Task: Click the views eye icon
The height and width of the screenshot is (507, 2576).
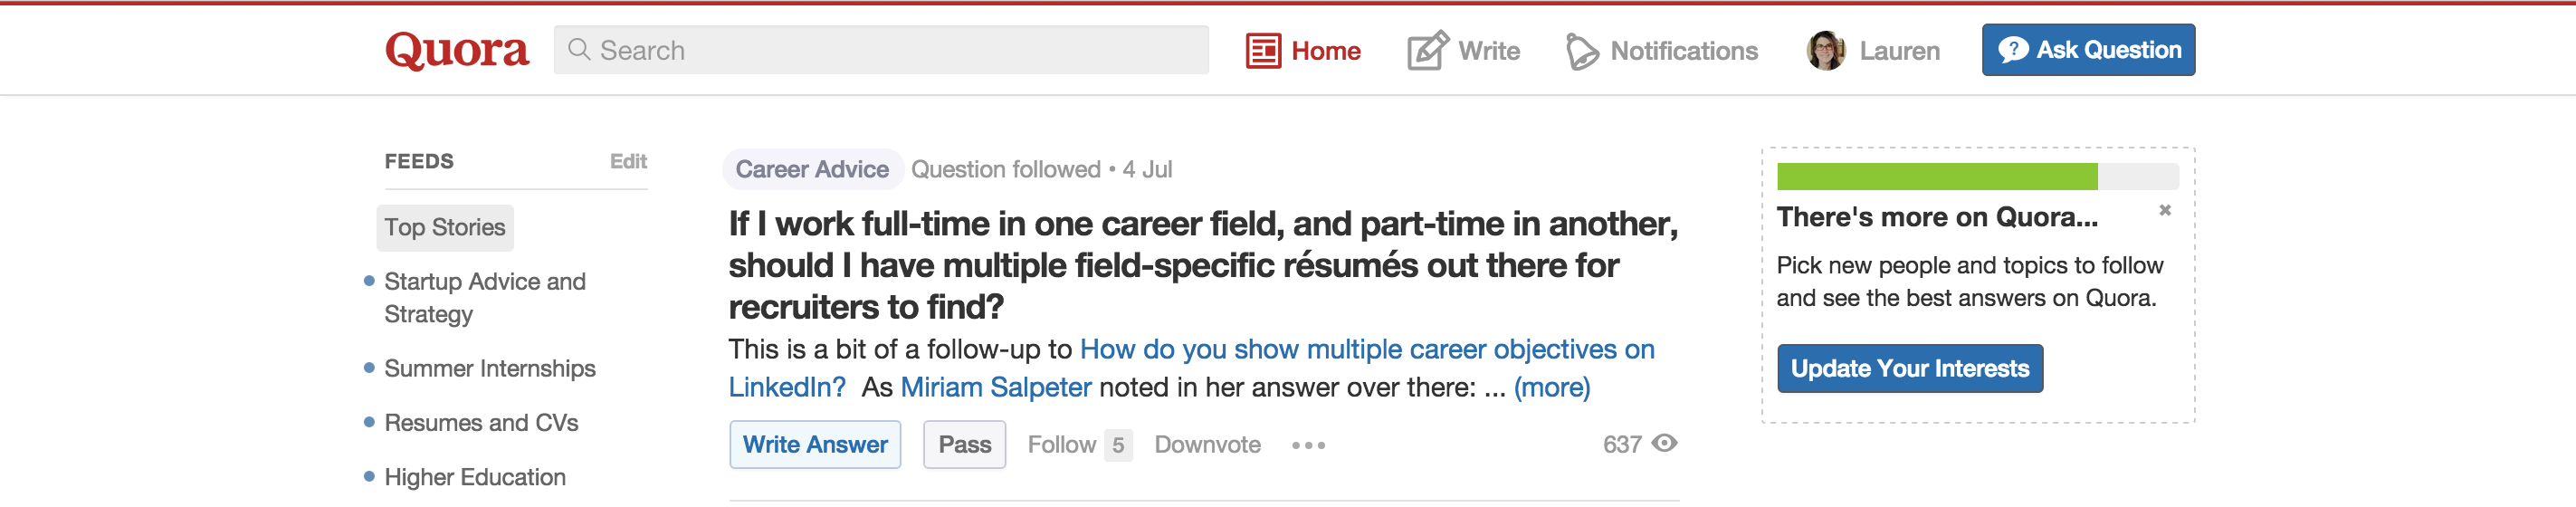Action: click(x=1664, y=443)
